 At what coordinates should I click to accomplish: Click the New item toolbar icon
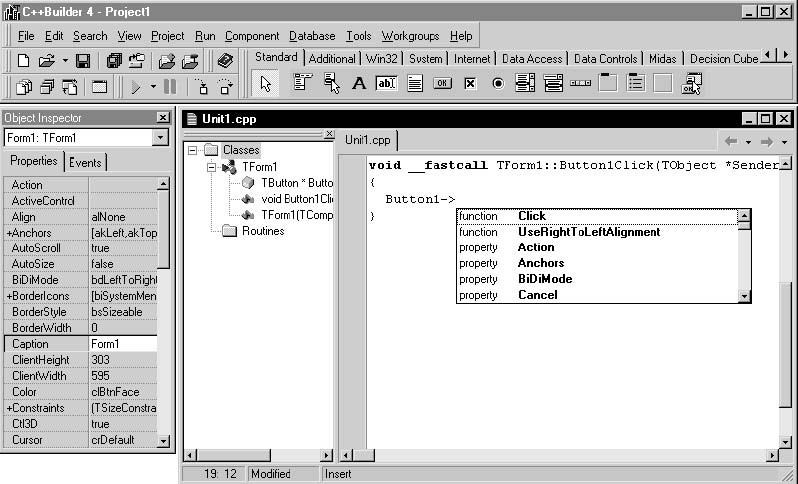click(23, 61)
